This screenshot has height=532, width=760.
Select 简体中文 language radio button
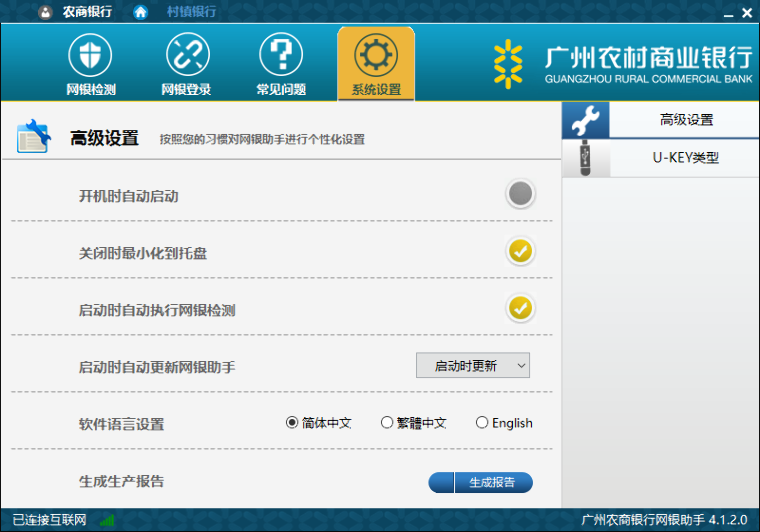[293, 423]
